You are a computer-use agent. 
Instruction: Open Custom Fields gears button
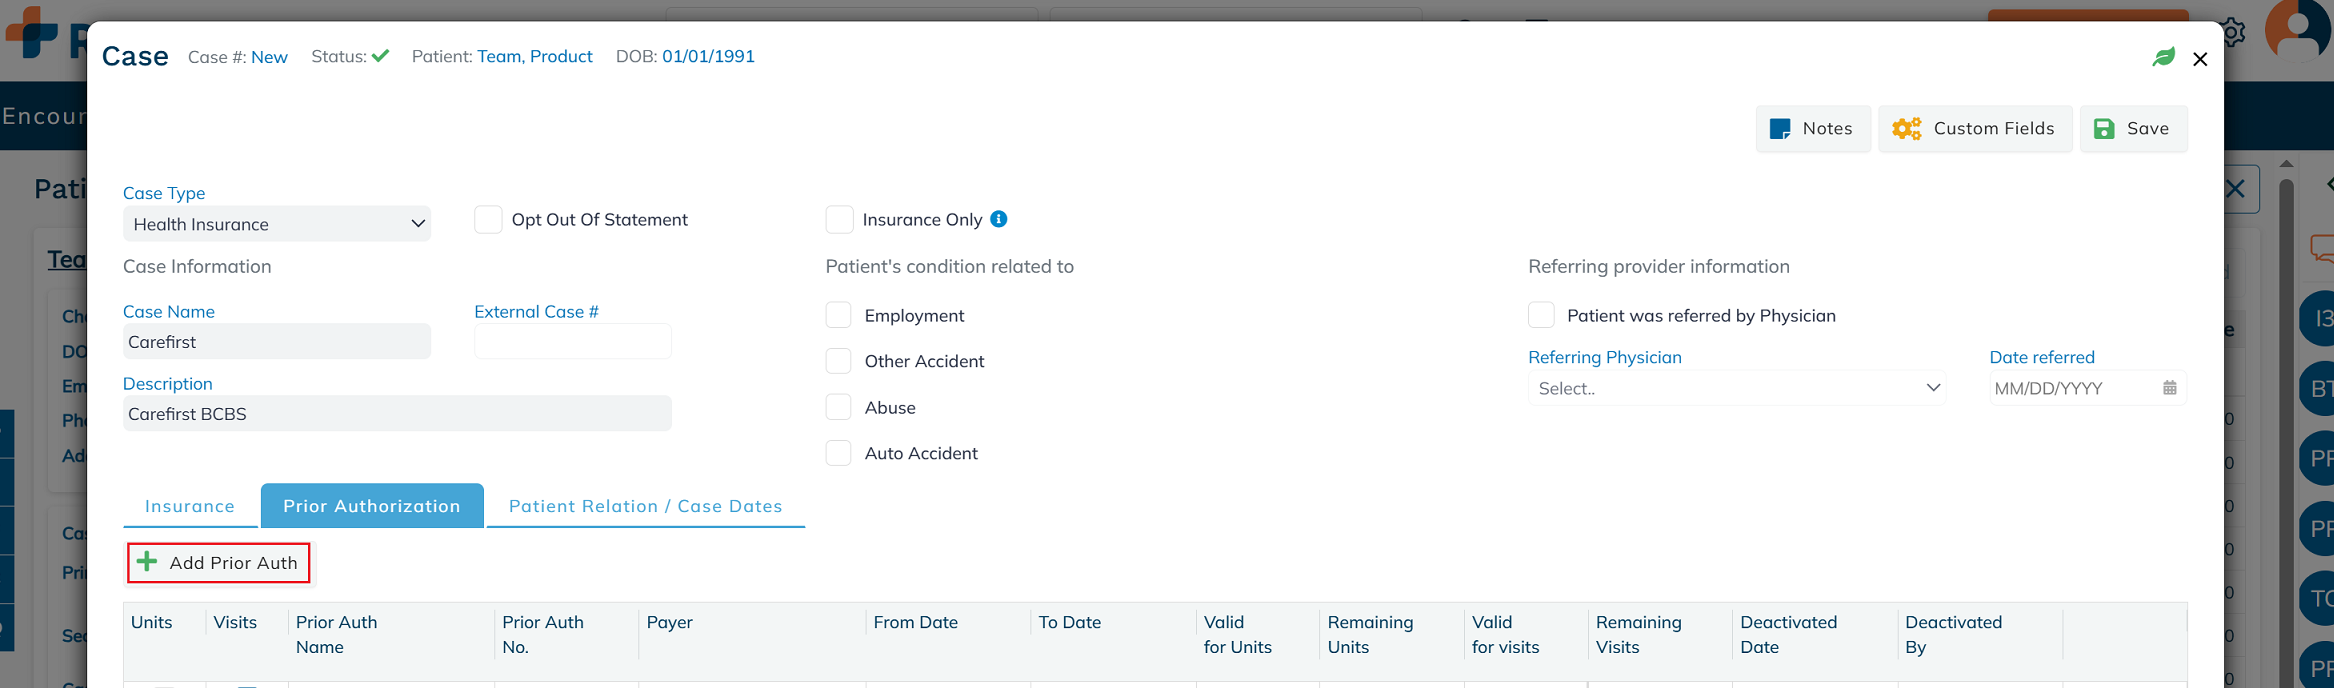1974,128
